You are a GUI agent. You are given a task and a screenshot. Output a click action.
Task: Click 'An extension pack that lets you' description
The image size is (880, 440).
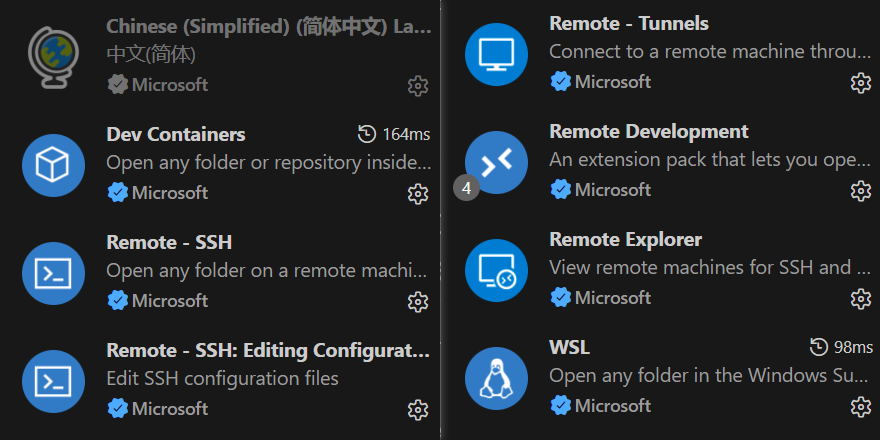pyautogui.click(x=710, y=159)
